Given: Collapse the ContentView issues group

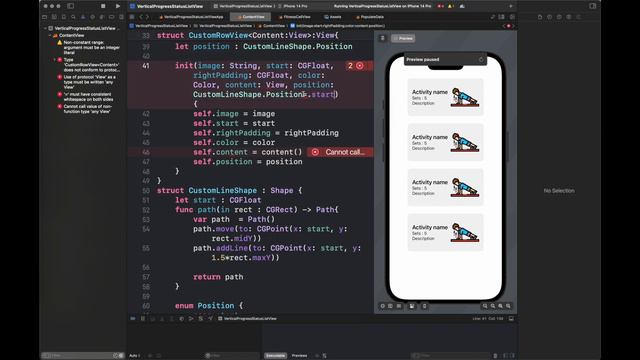Looking at the screenshot, I should pyautogui.click(x=50, y=36).
